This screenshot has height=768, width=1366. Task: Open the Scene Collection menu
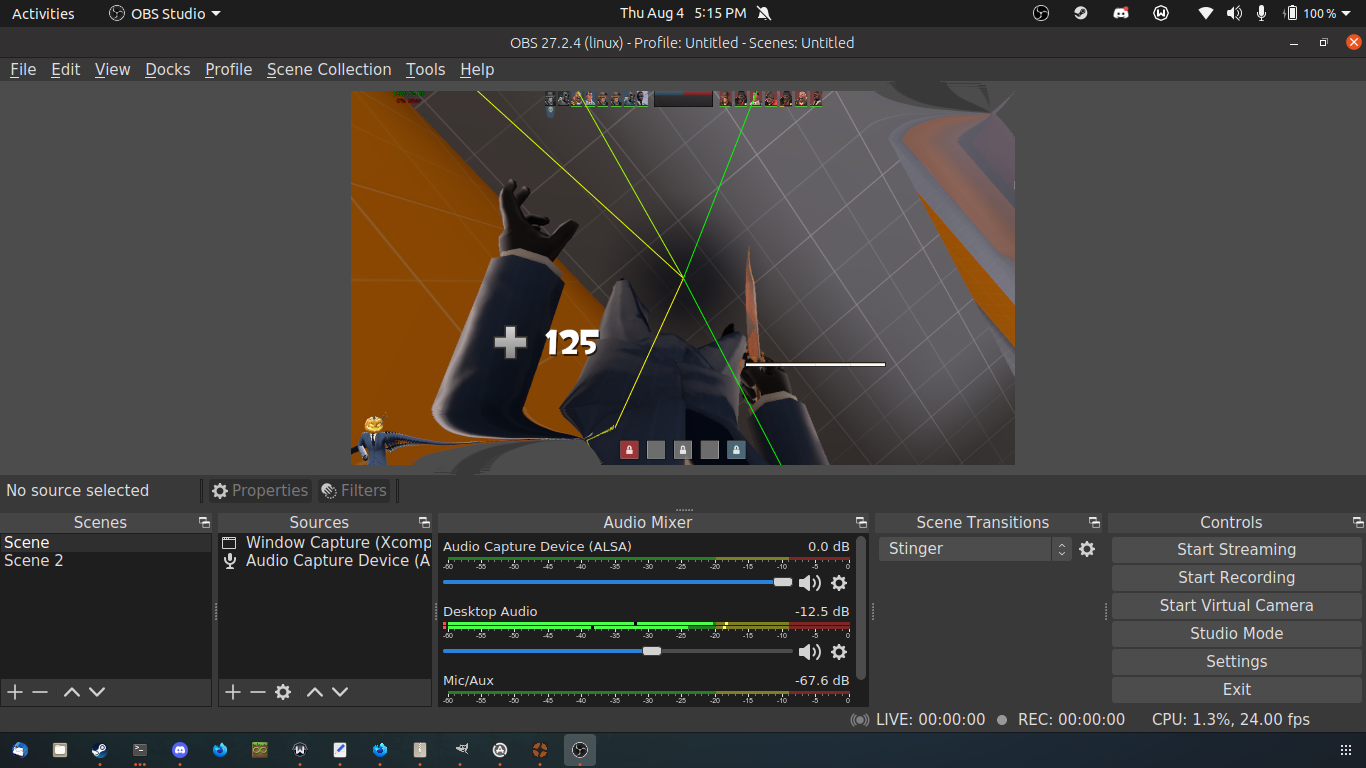[329, 69]
